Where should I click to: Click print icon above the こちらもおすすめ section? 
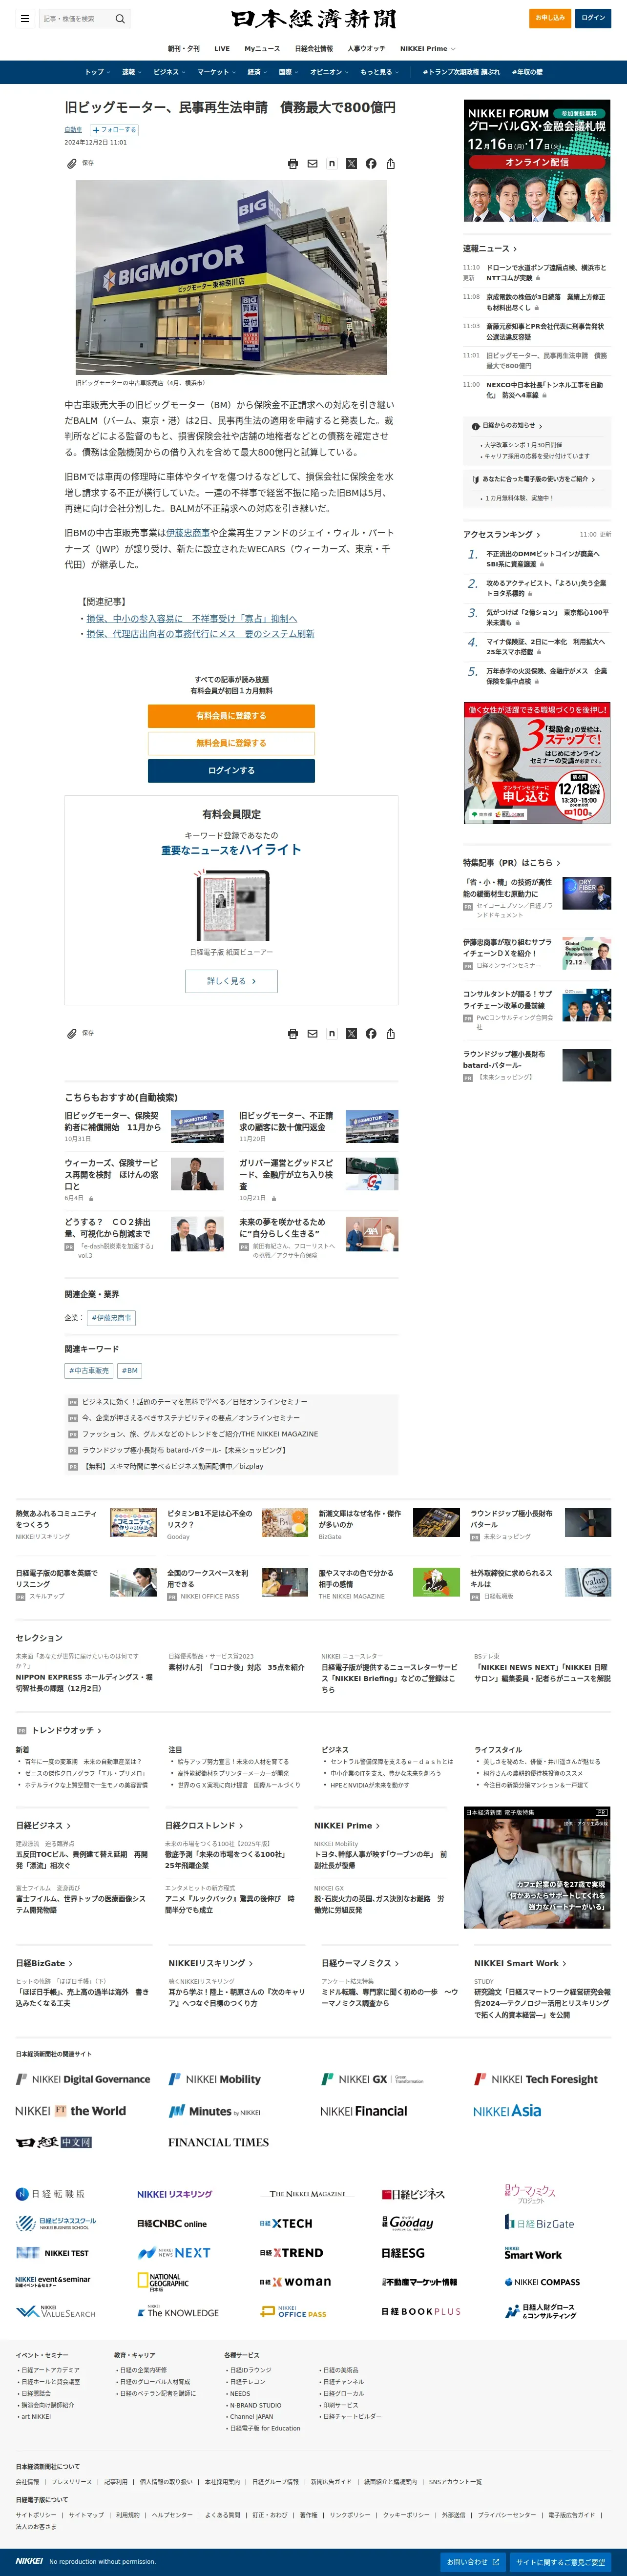293,1033
